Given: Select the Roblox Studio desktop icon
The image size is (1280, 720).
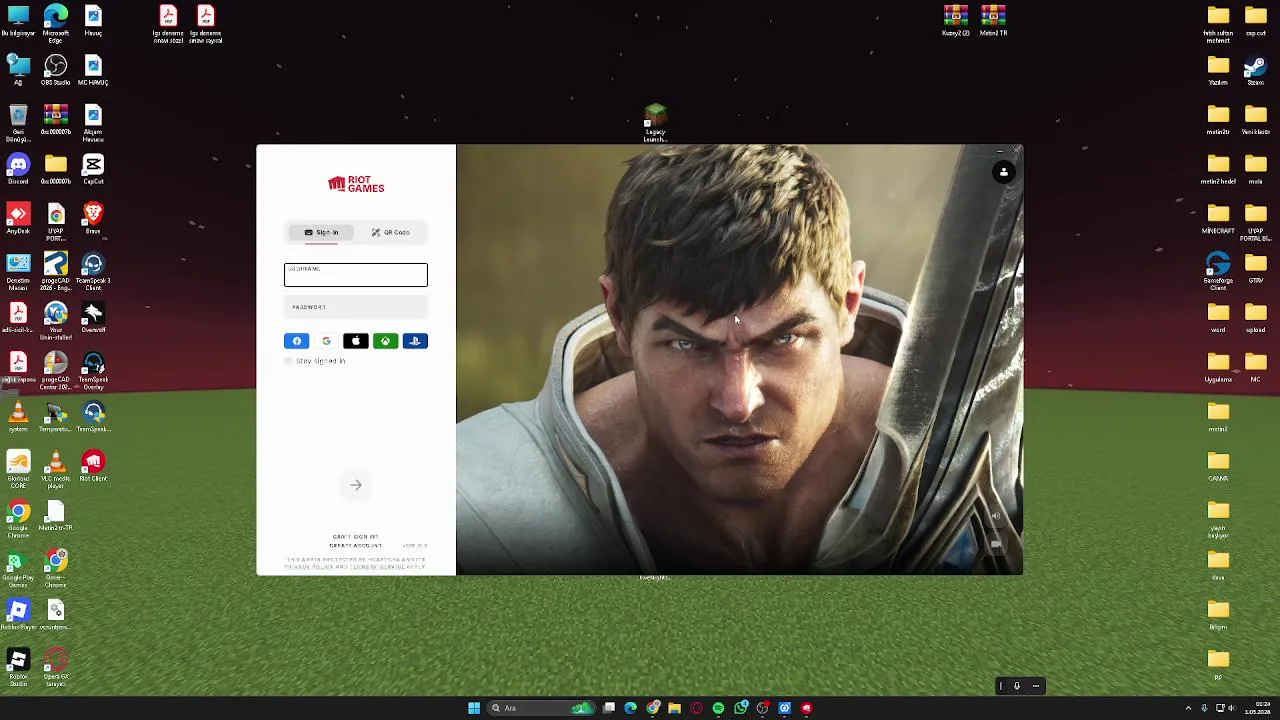Looking at the screenshot, I should tap(18, 668).
